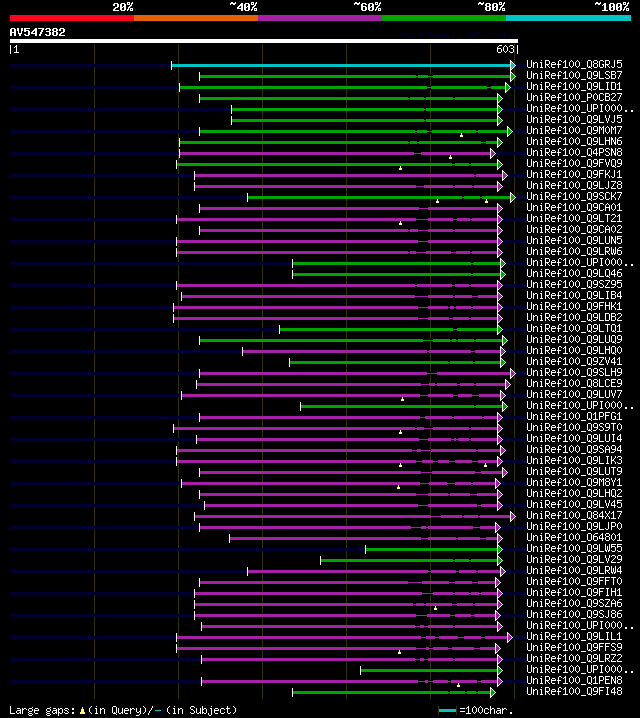This screenshot has width=640, height=718.
Task: Select the UniRef100_Q9LDB2 label
Action: 574,317
